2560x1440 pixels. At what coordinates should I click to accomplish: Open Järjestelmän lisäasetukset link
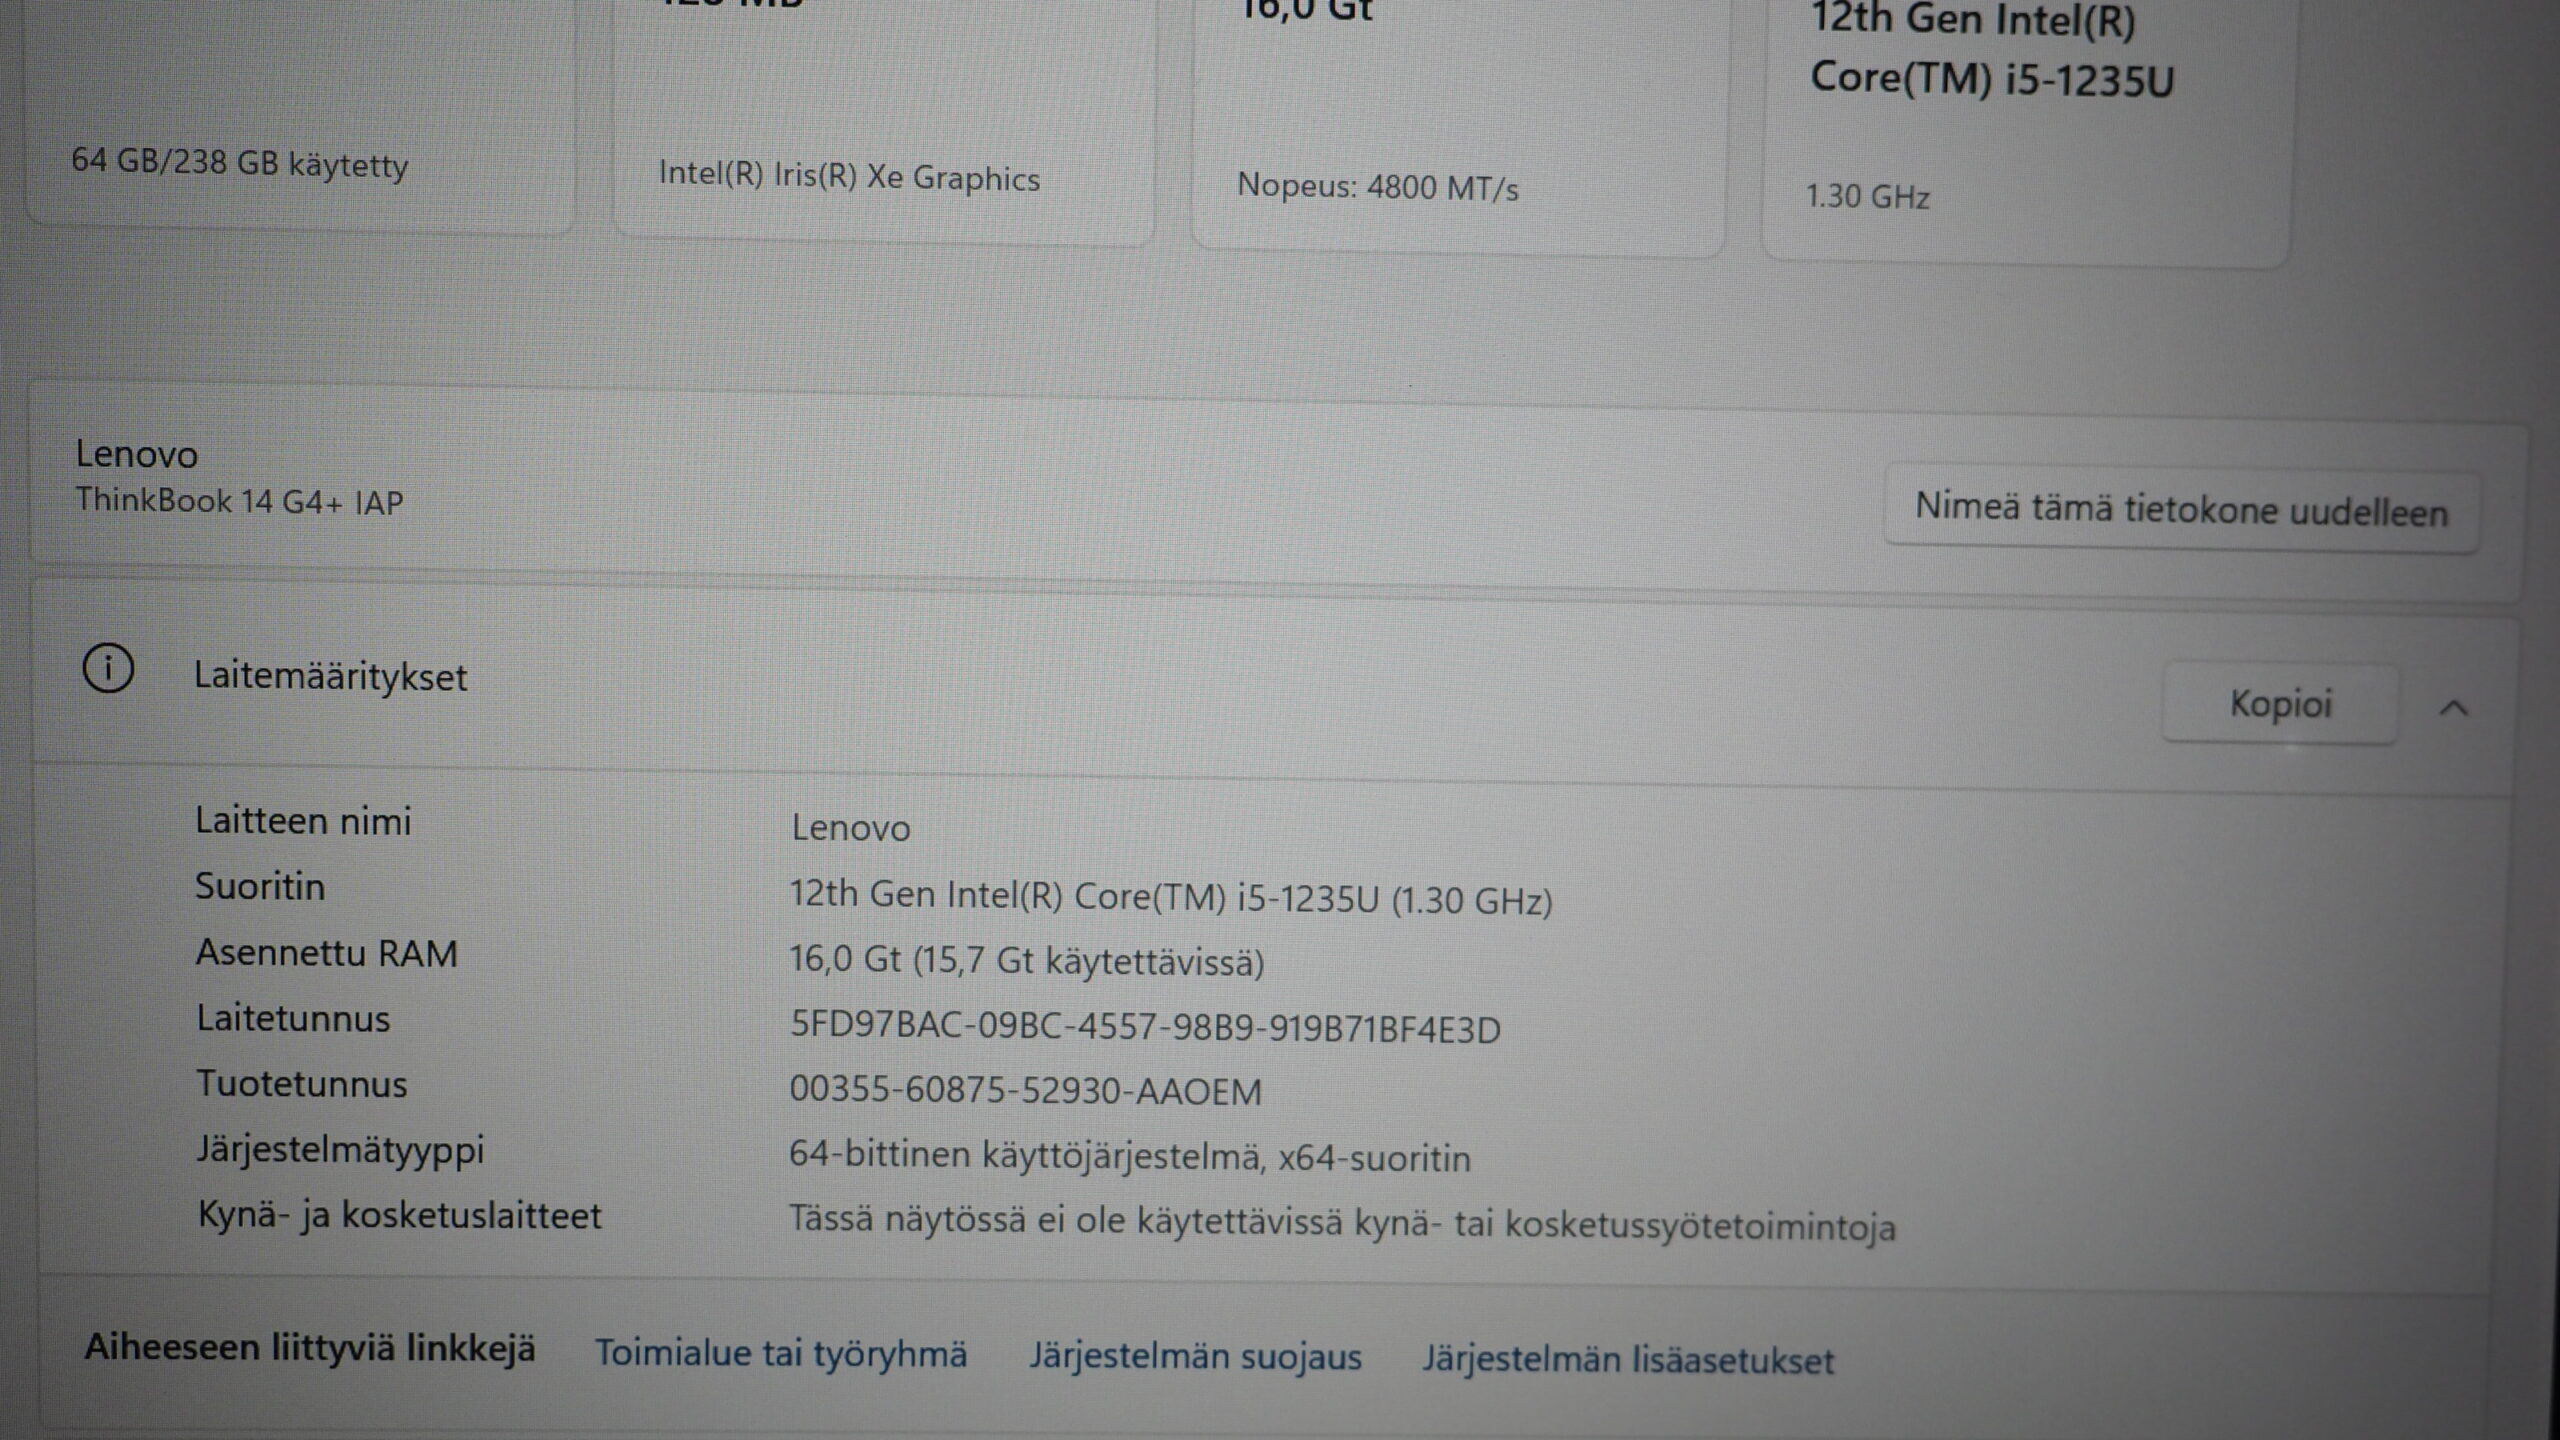[1628, 1360]
